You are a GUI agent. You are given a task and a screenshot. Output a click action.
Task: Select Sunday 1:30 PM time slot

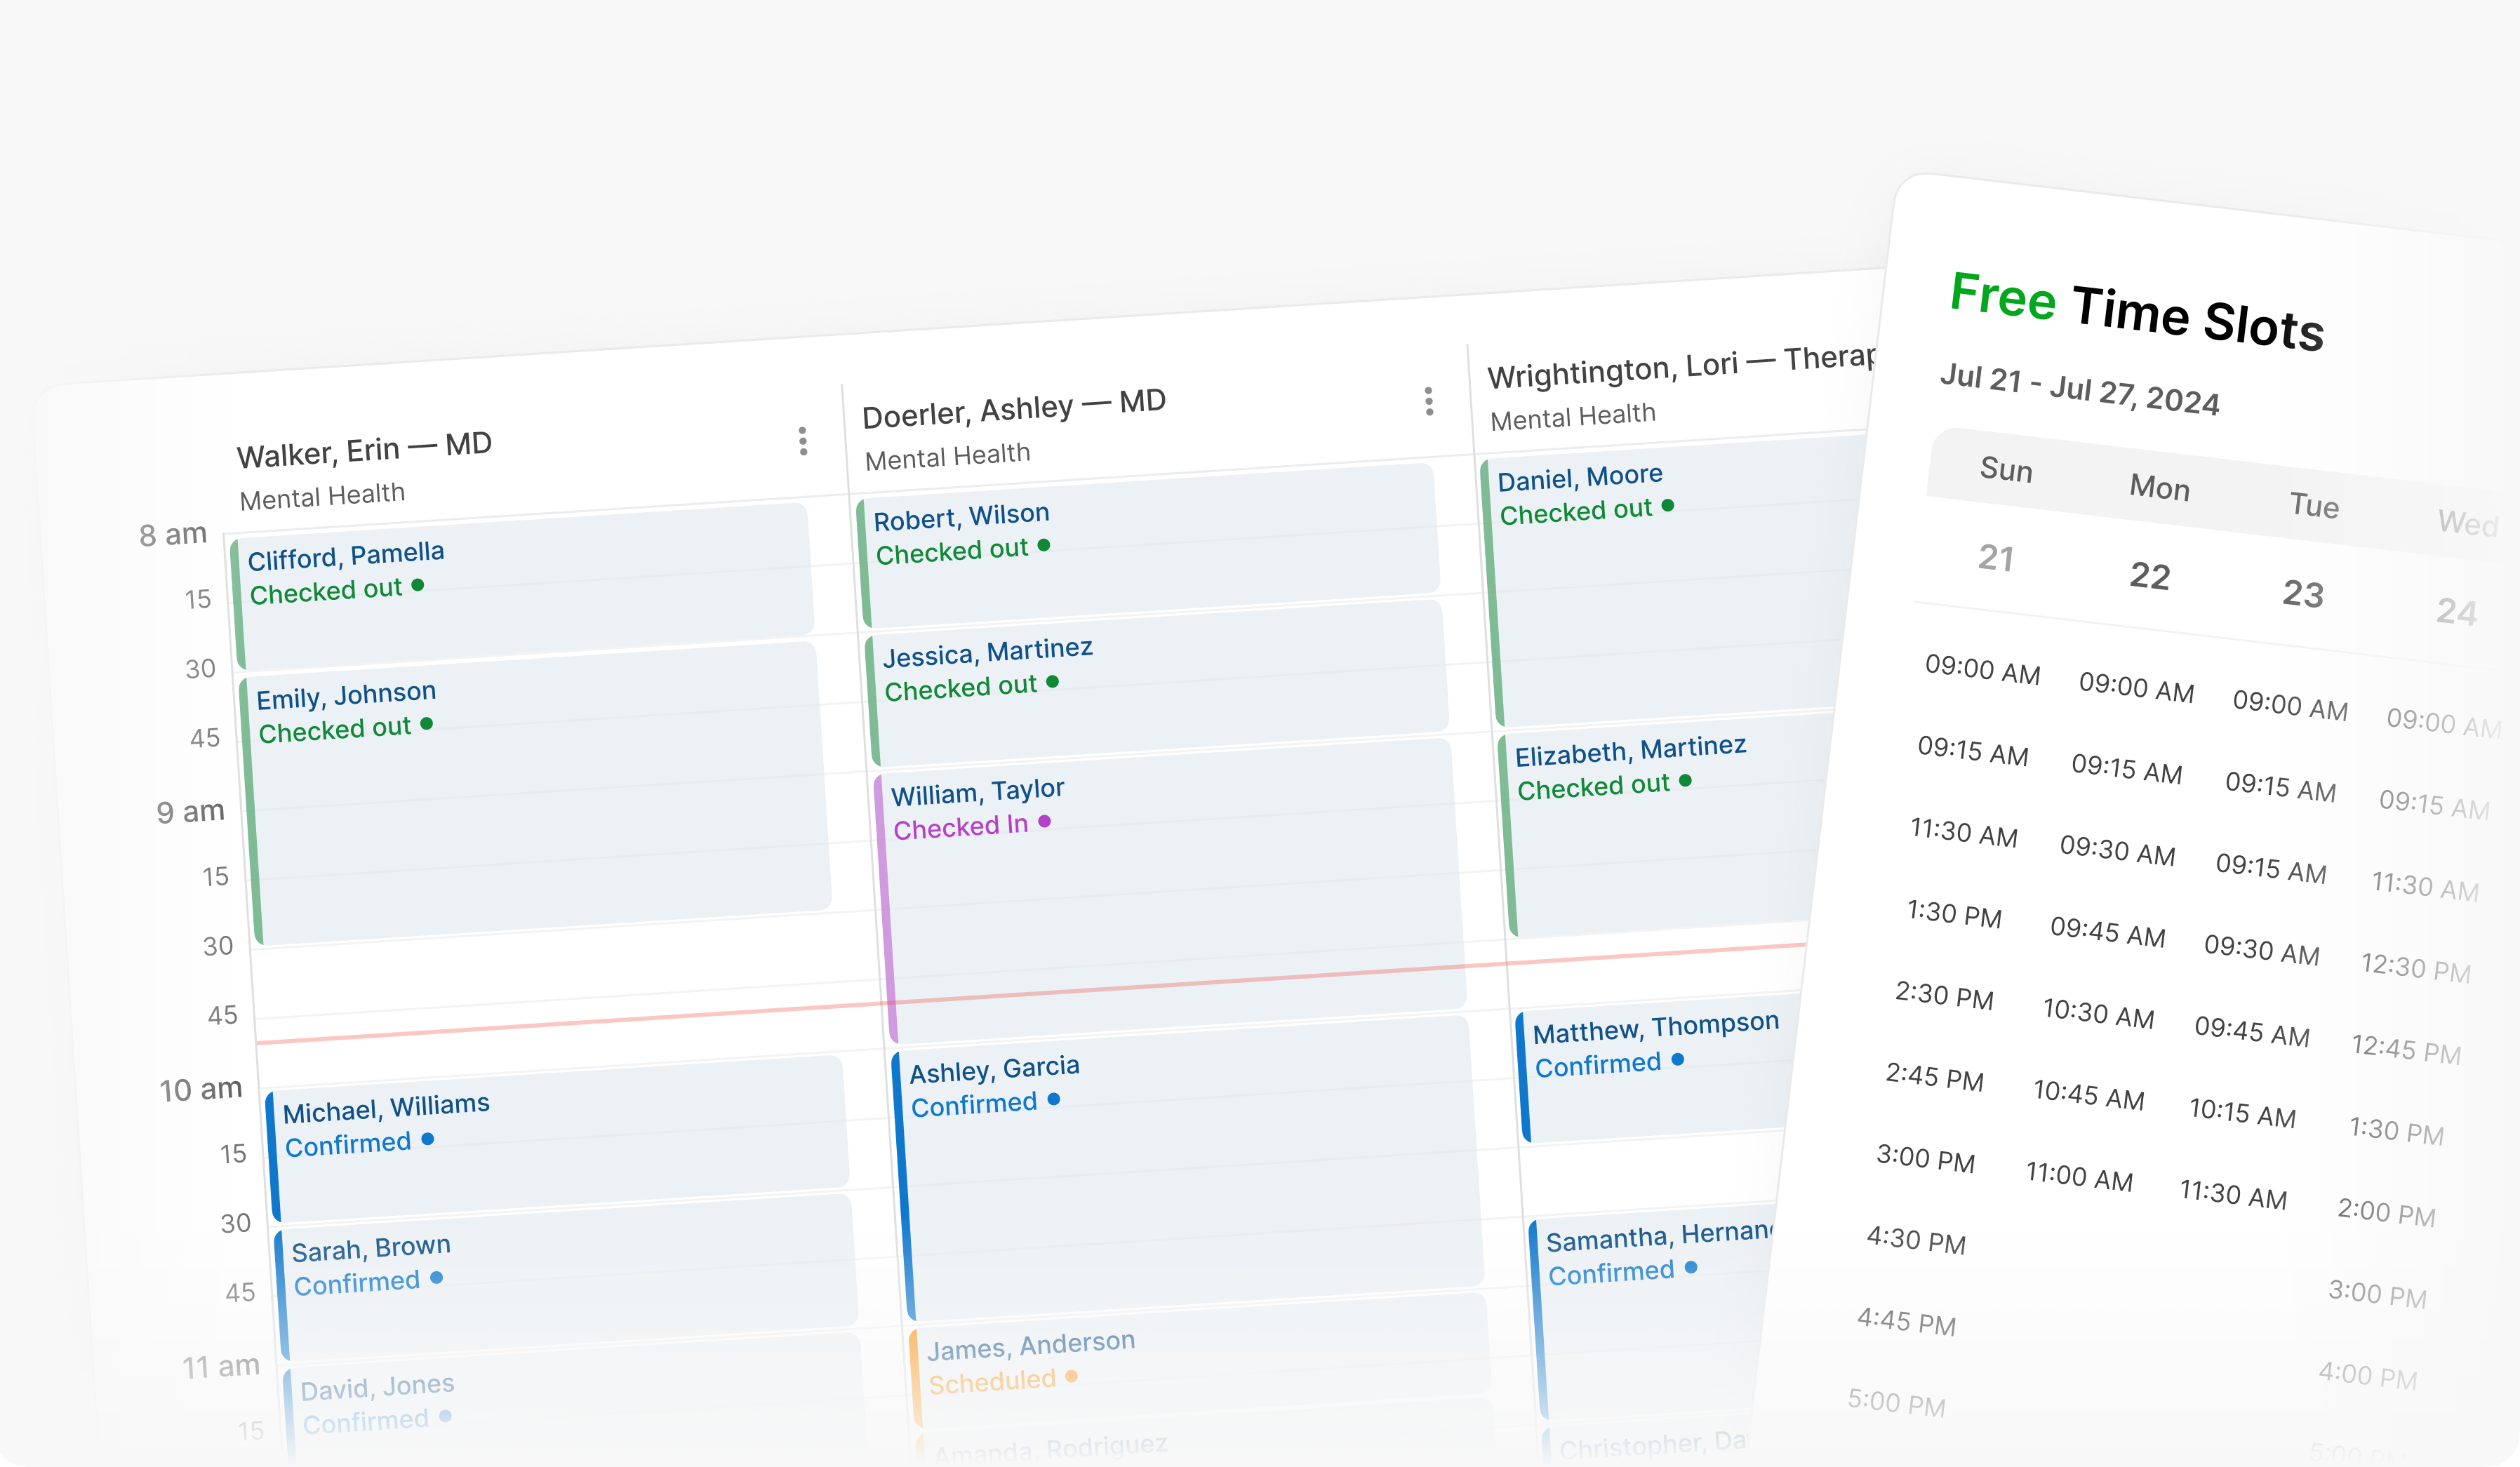(1954, 914)
